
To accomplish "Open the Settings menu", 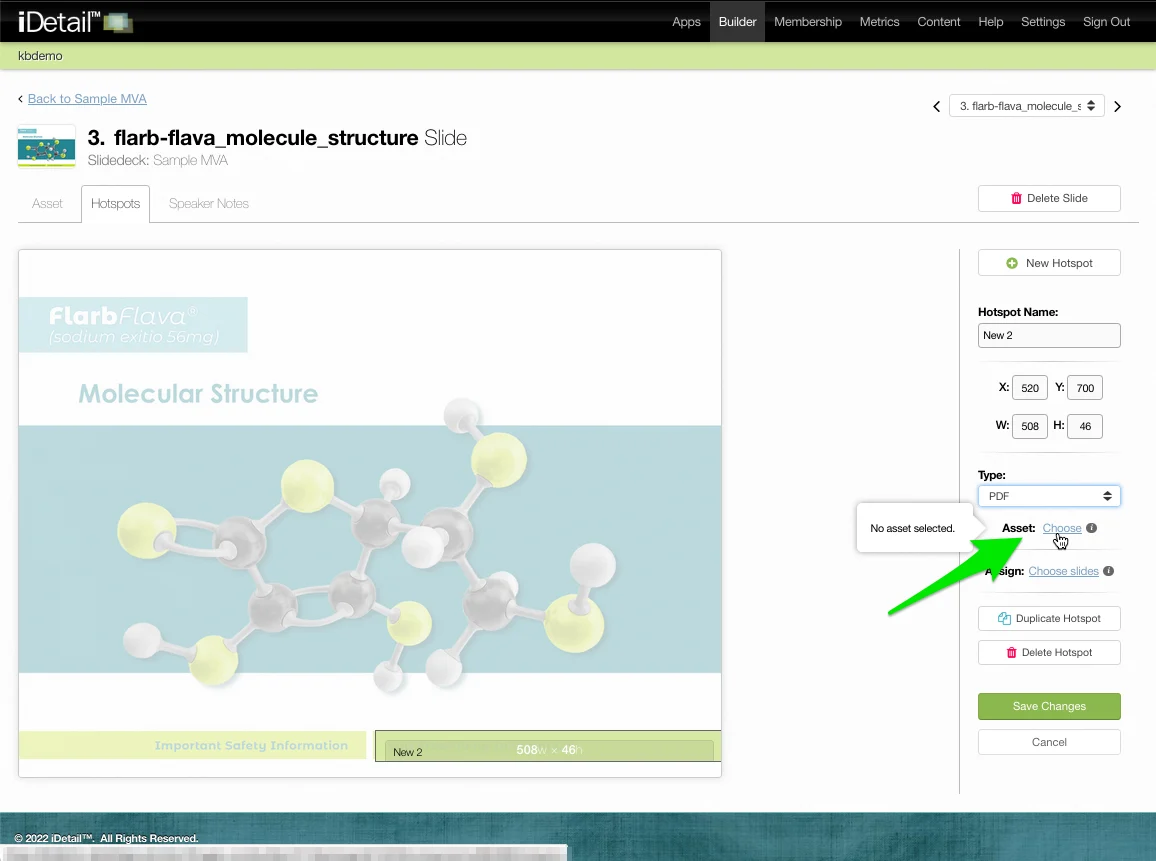I will [1043, 21].
